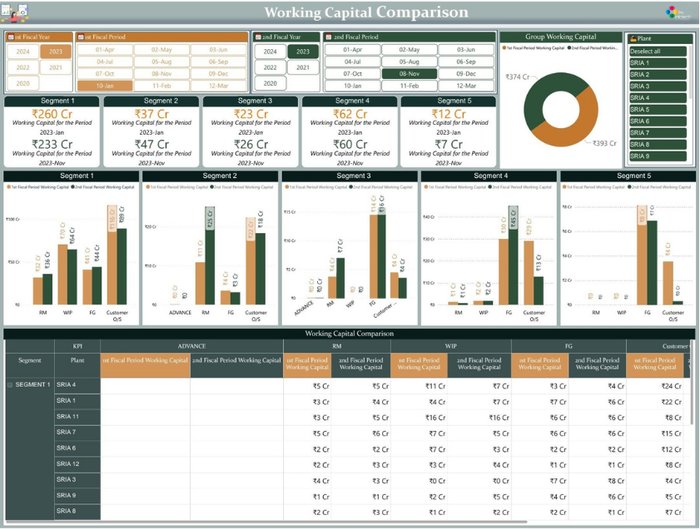Select 2024 in the 1st Fiscal Year slicer
The width and height of the screenshot is (700, 530).
[x=23, y=52]
